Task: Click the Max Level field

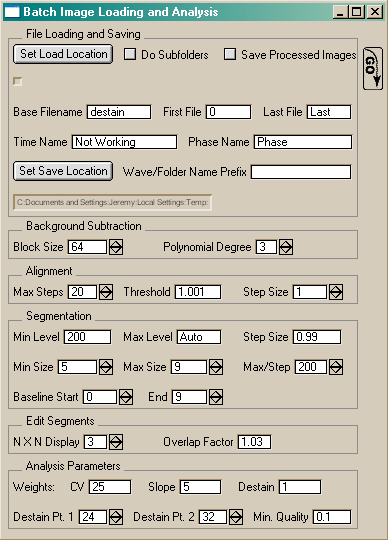Action: [199, 337]
